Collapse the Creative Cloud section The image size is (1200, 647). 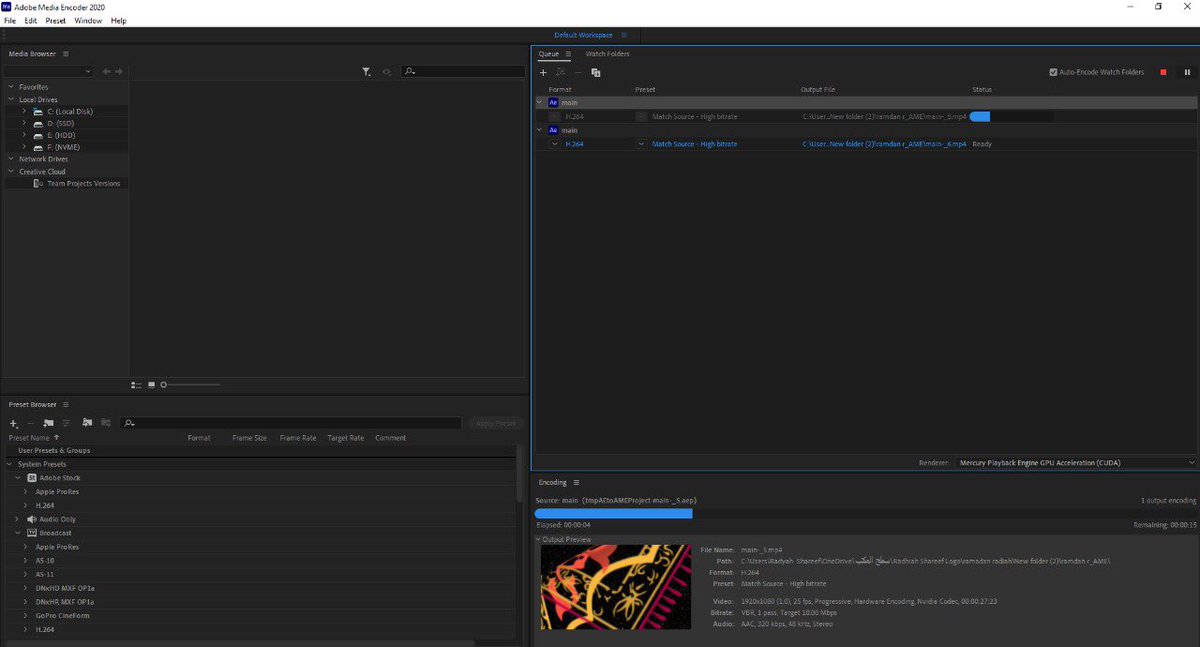tap(10, 172)
